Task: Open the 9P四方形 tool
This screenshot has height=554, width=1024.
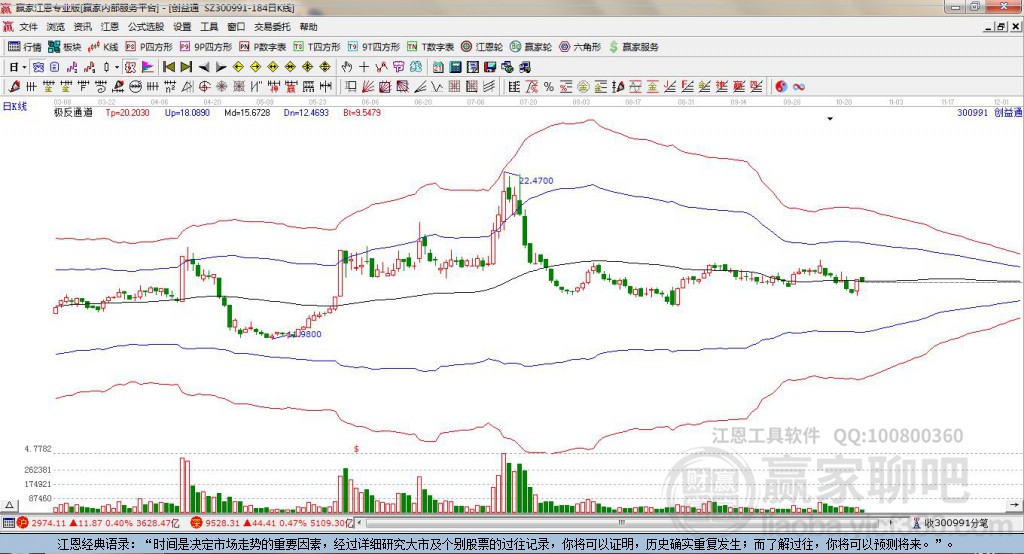Action: coord(206,47)
